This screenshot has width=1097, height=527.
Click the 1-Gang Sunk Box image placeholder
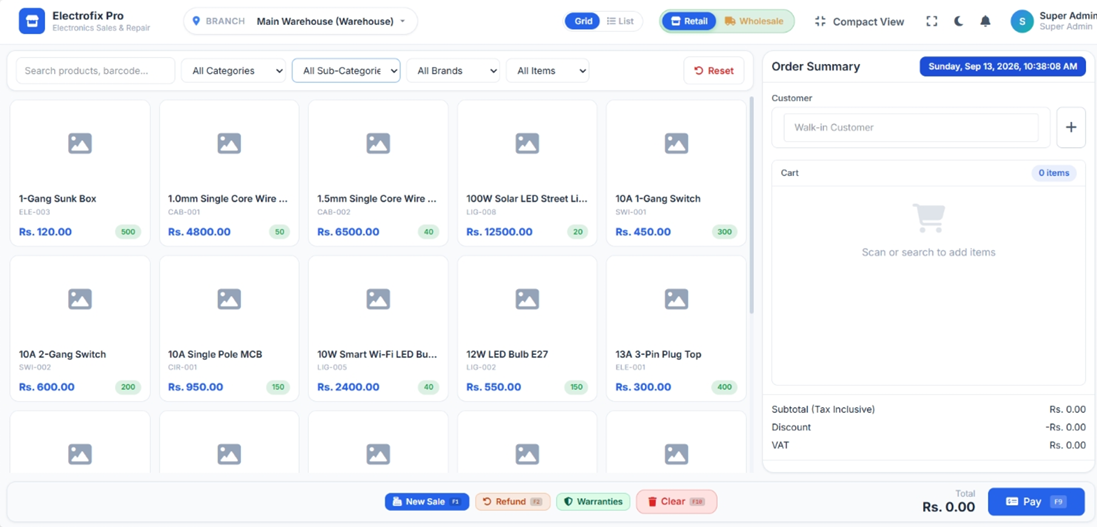click(80, 143)
